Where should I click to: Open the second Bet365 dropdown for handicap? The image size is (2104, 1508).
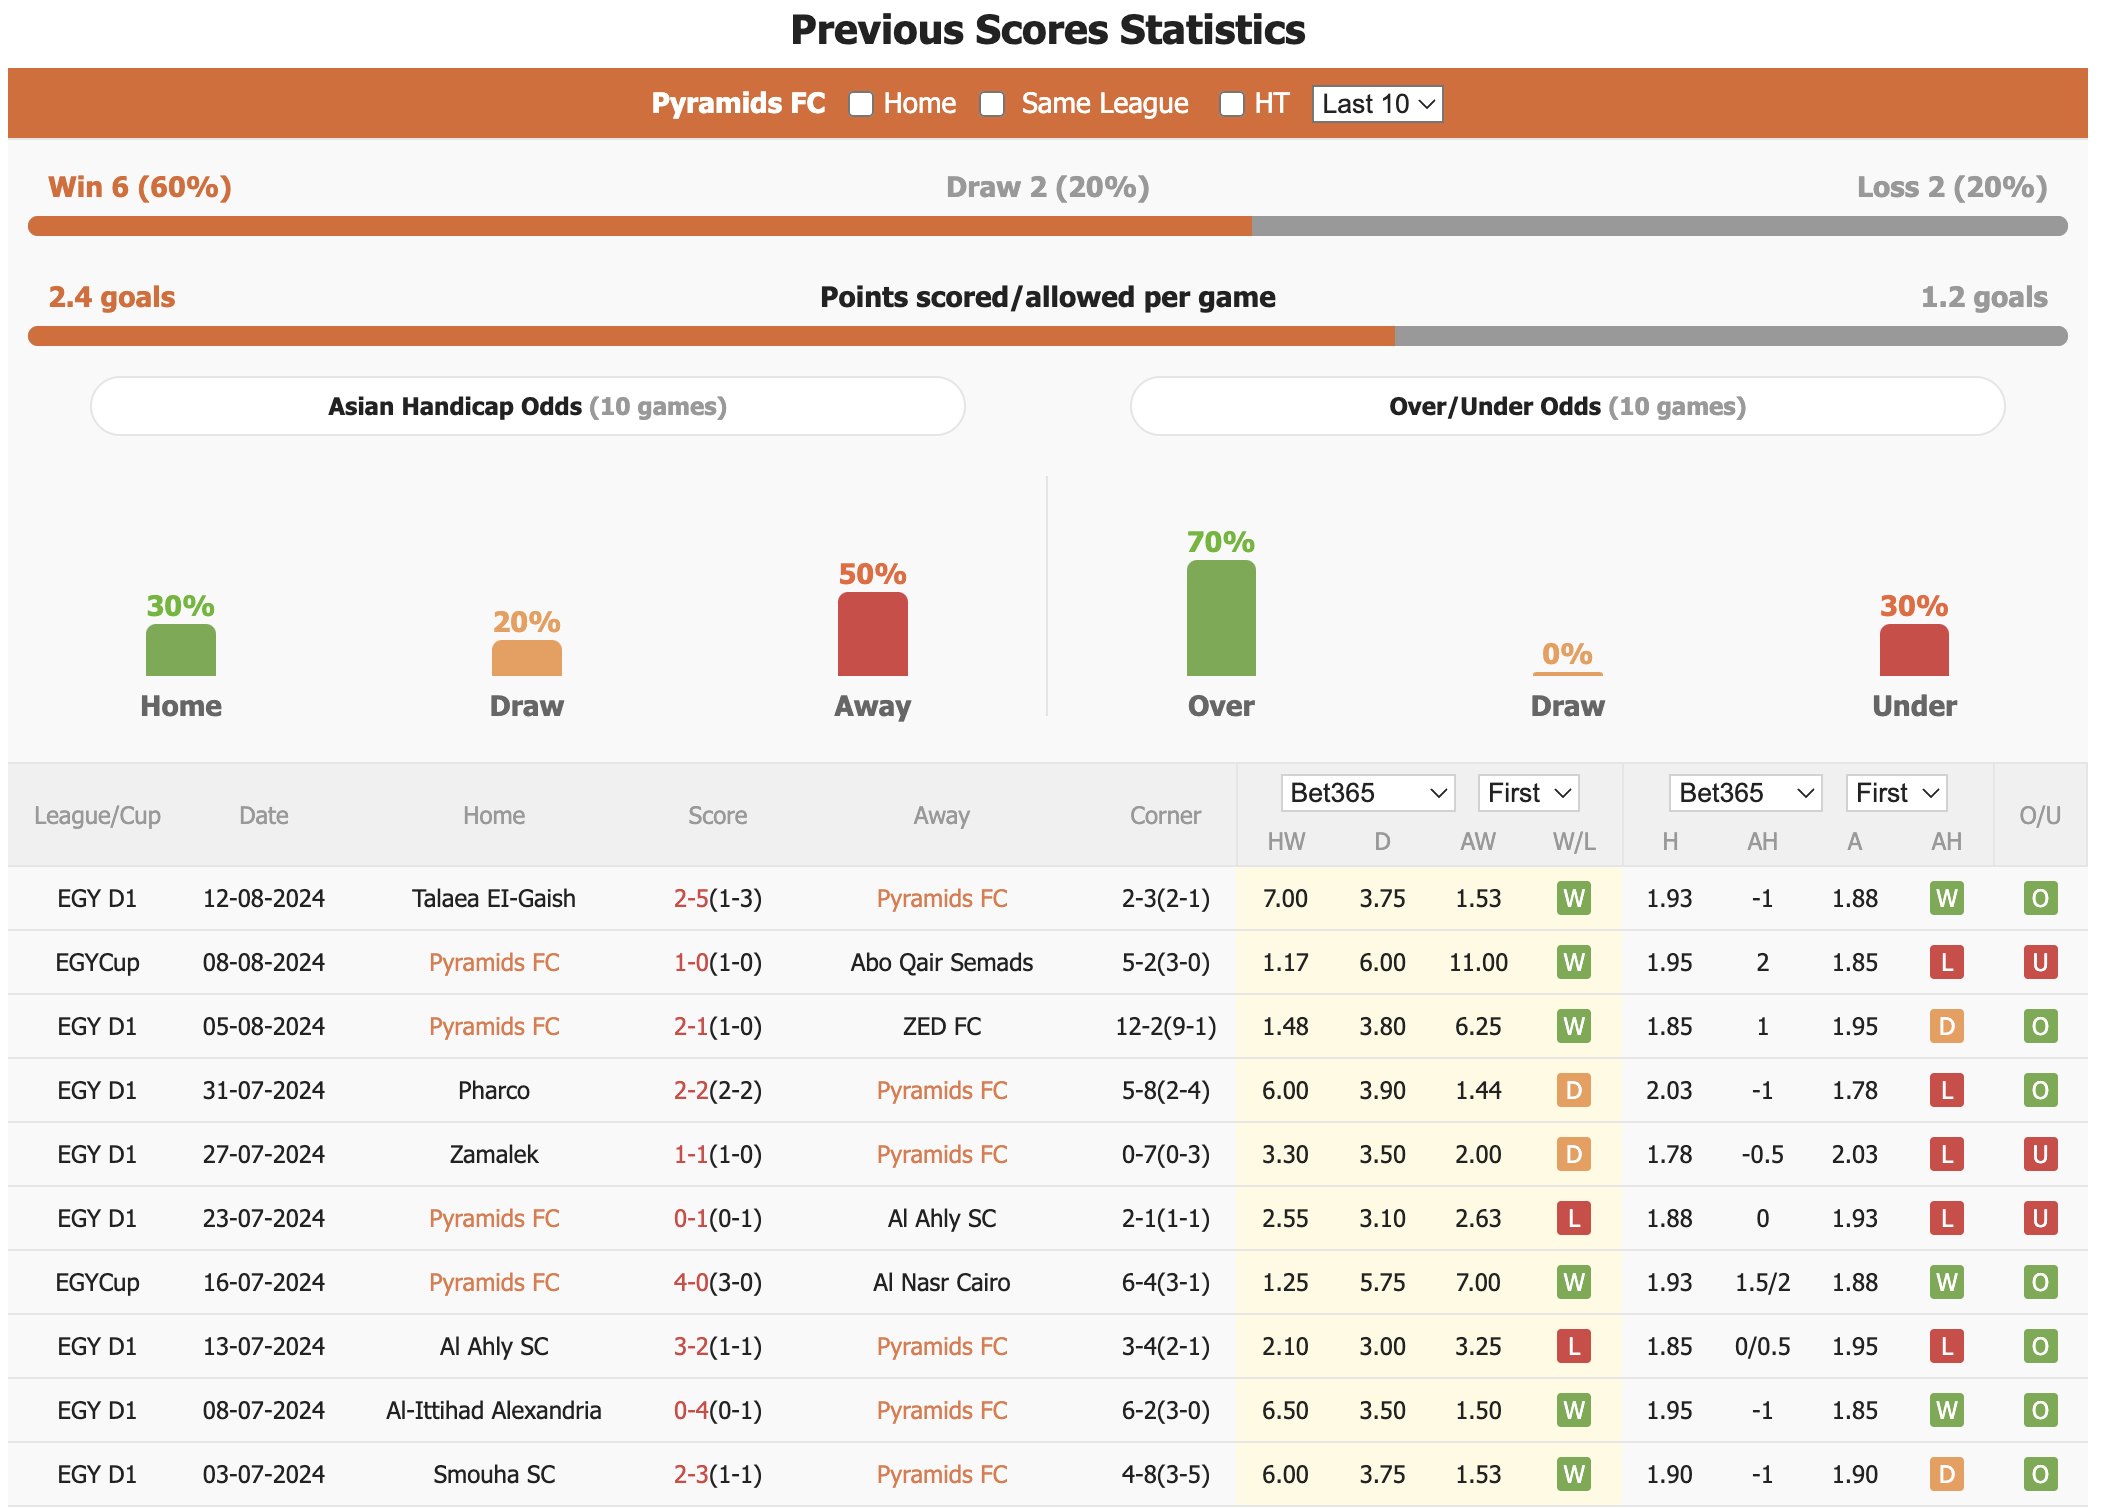[1745, 793]
